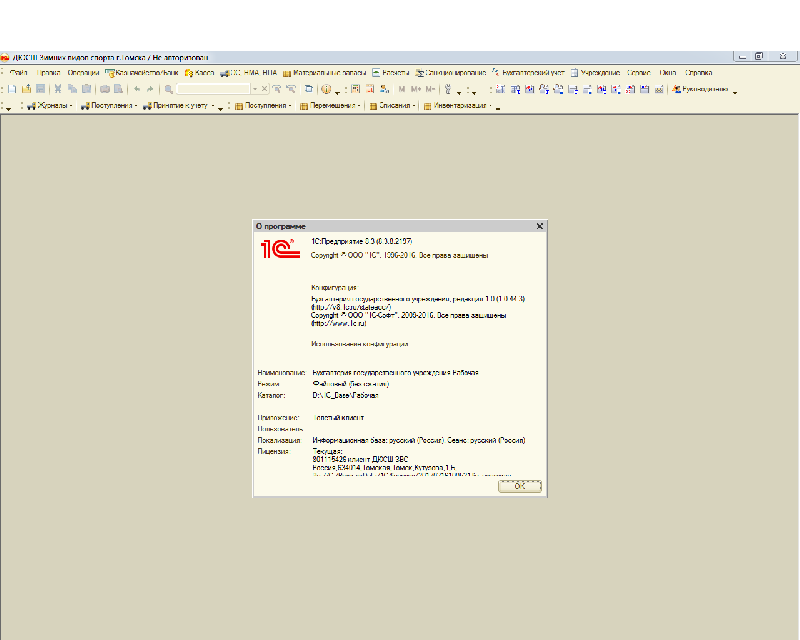The height and width of the screenshot is (640, 800).
Task: Open the Списания dropdown button
Action: click(392, 106)
